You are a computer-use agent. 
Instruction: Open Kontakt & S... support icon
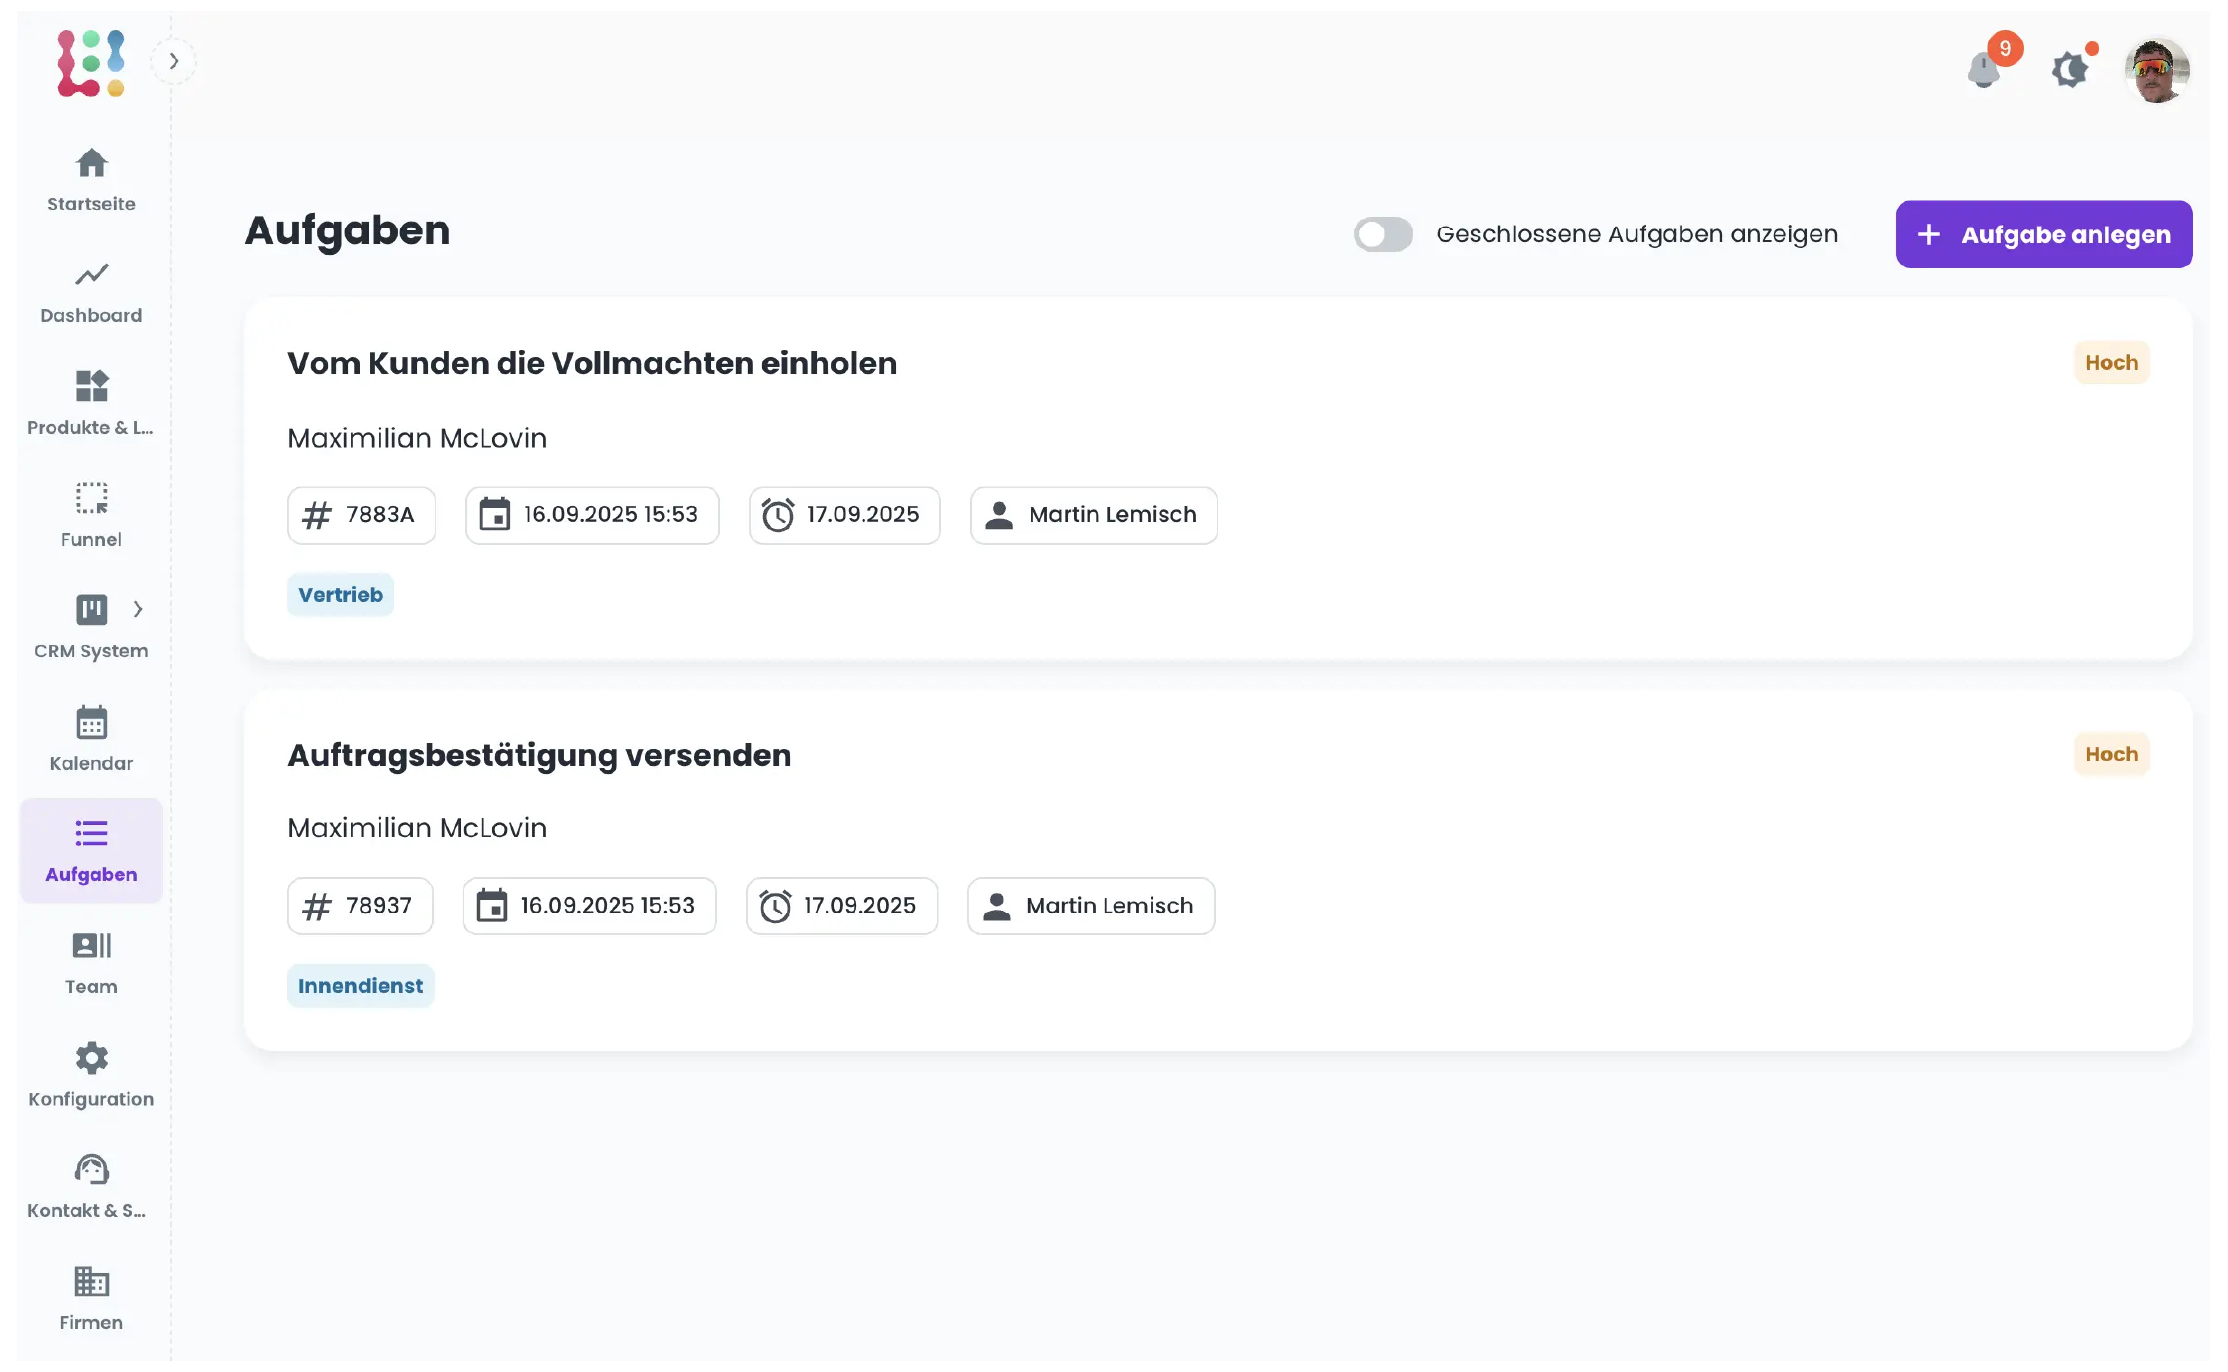91,1170
